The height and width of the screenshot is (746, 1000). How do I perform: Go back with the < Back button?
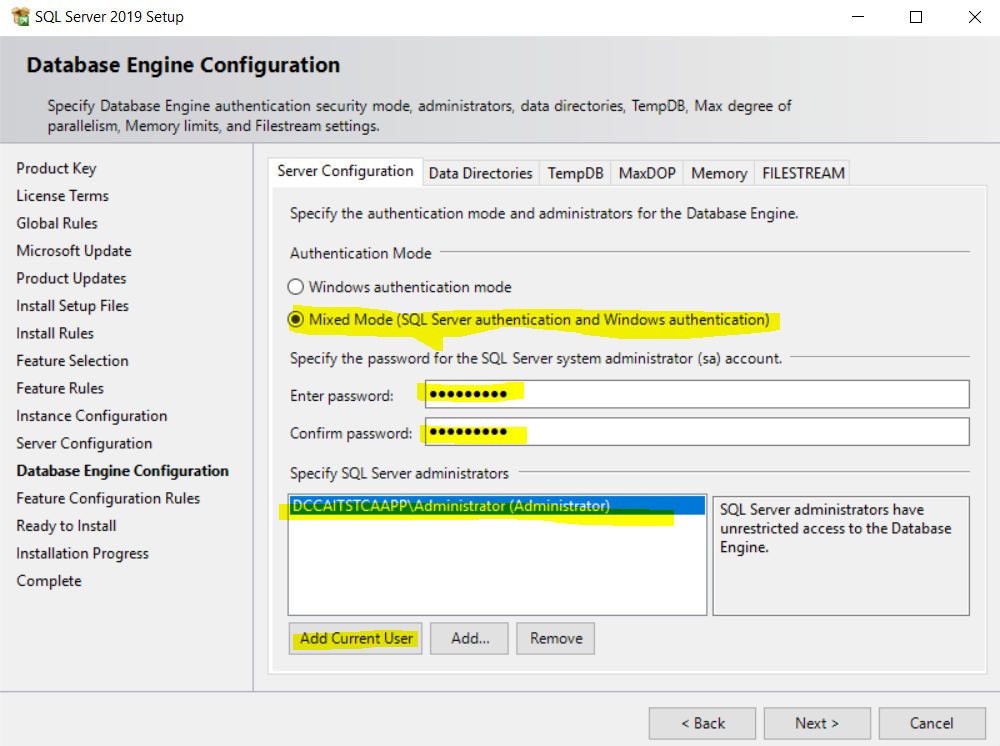coord(702,723)
